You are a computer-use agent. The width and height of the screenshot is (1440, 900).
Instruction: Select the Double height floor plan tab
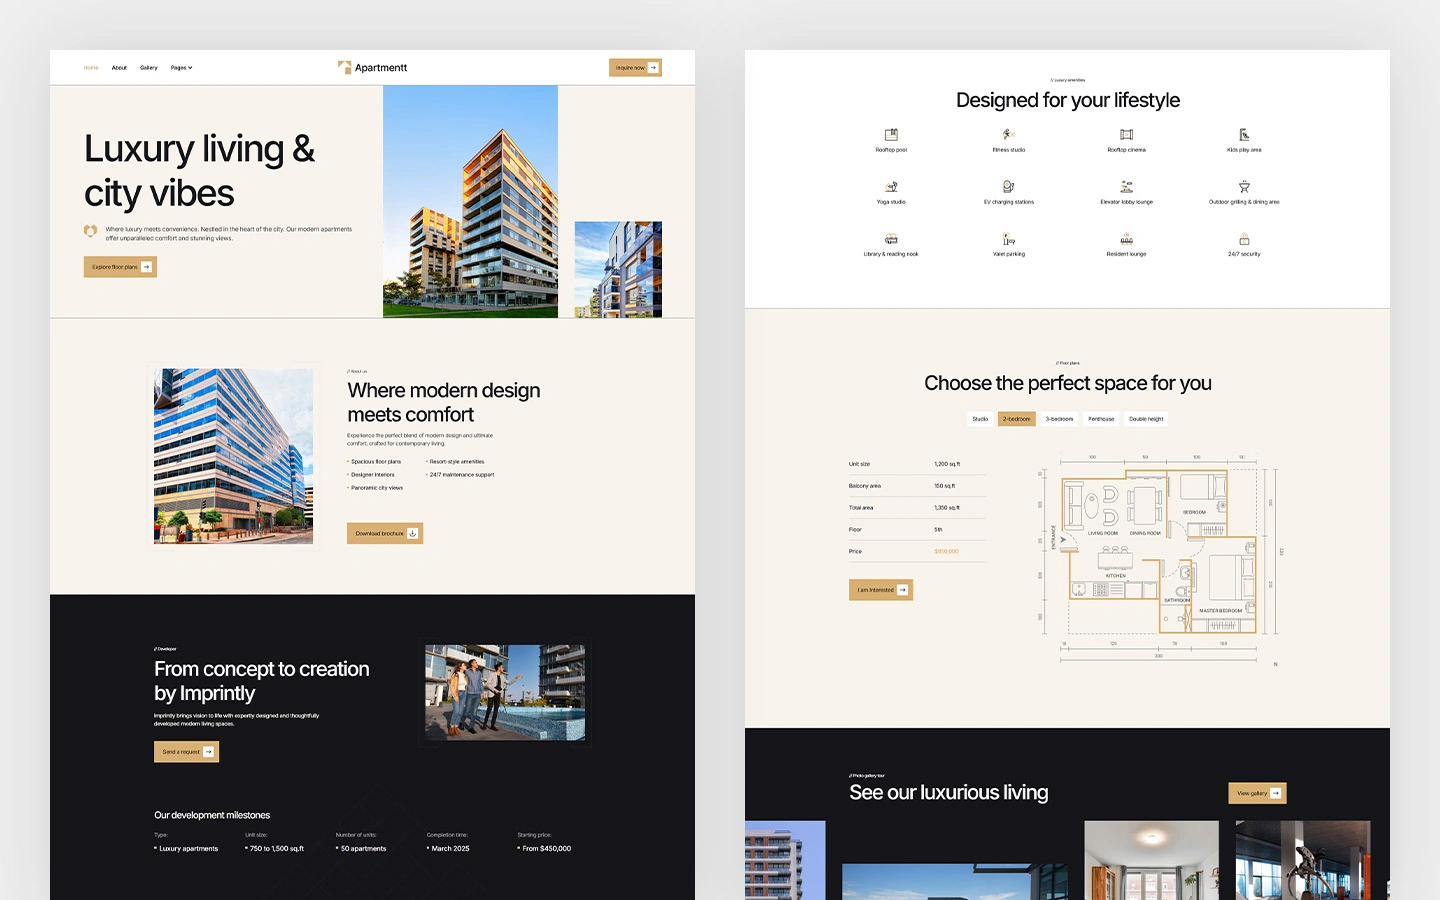pyautogui.click(x=1146, y=419)
